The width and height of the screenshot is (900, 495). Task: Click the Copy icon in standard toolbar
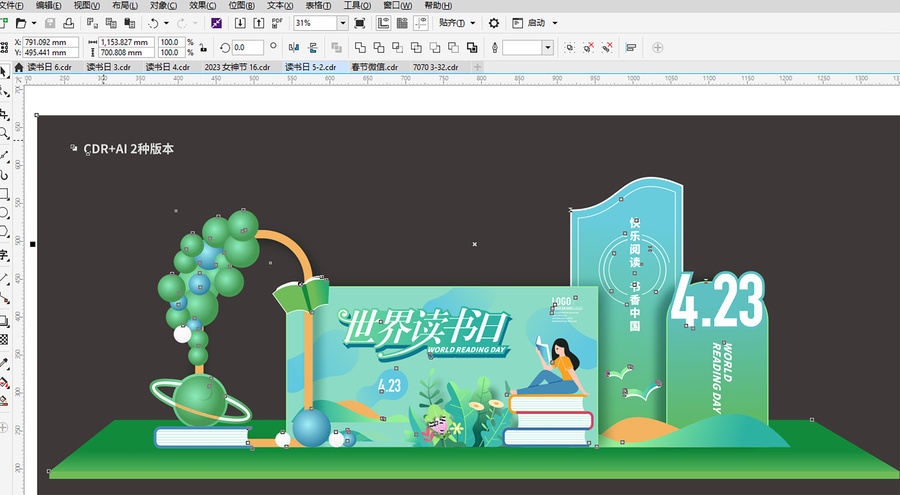pos(111,23)
